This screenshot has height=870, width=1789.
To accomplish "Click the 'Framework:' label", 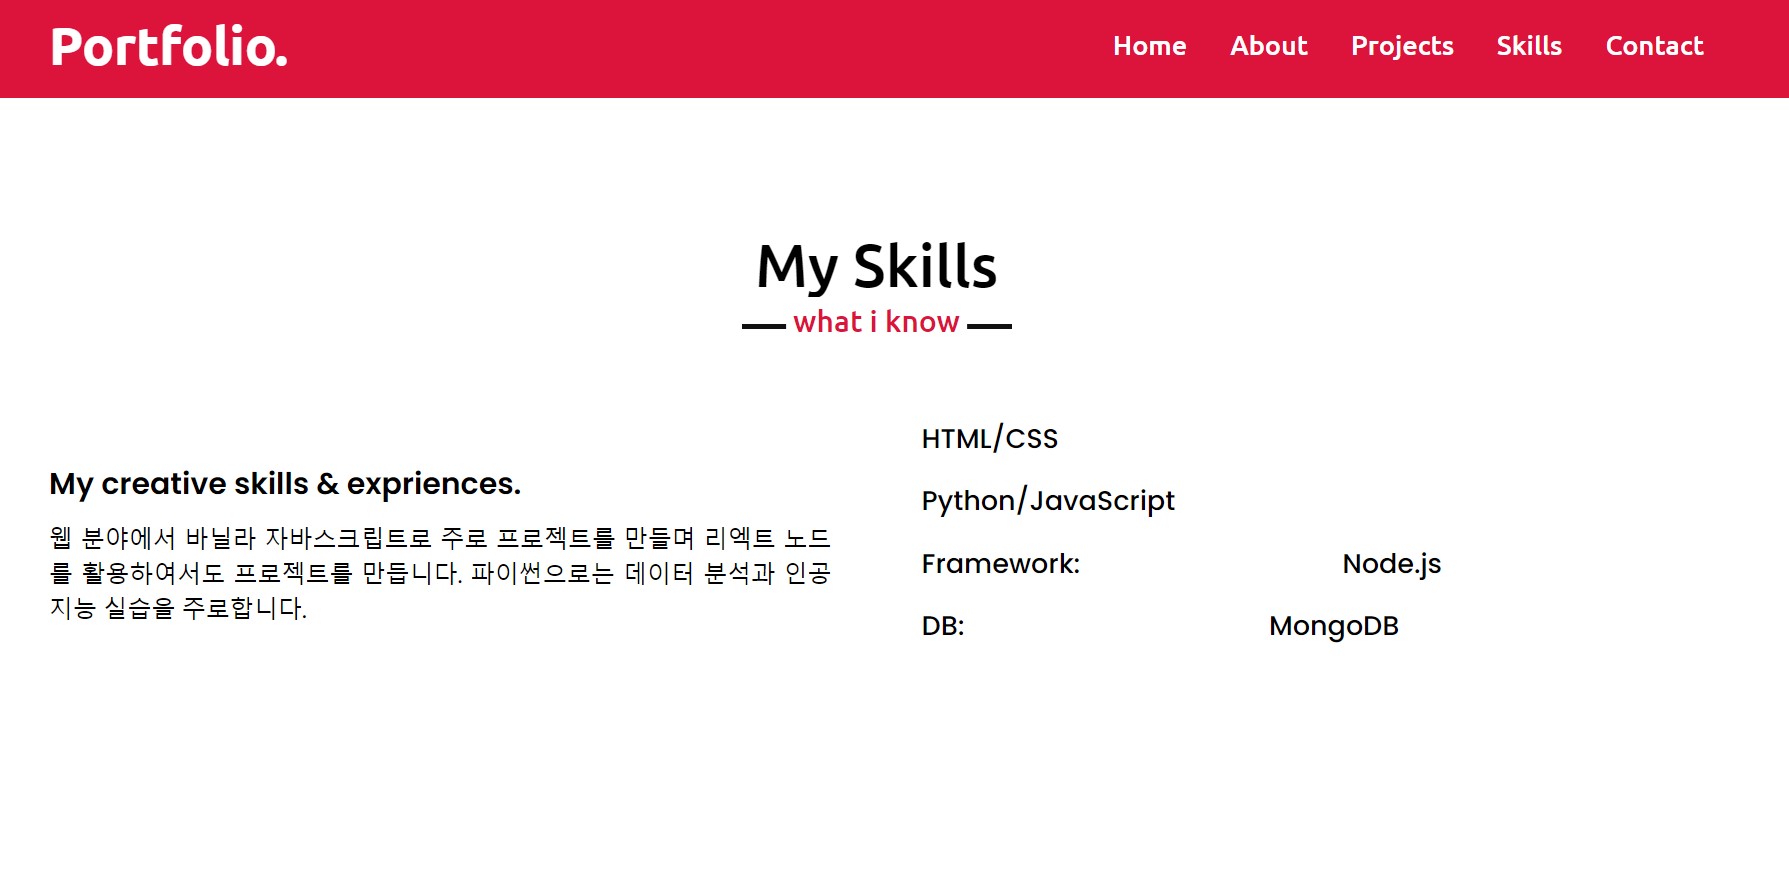I will point(1001,564).
